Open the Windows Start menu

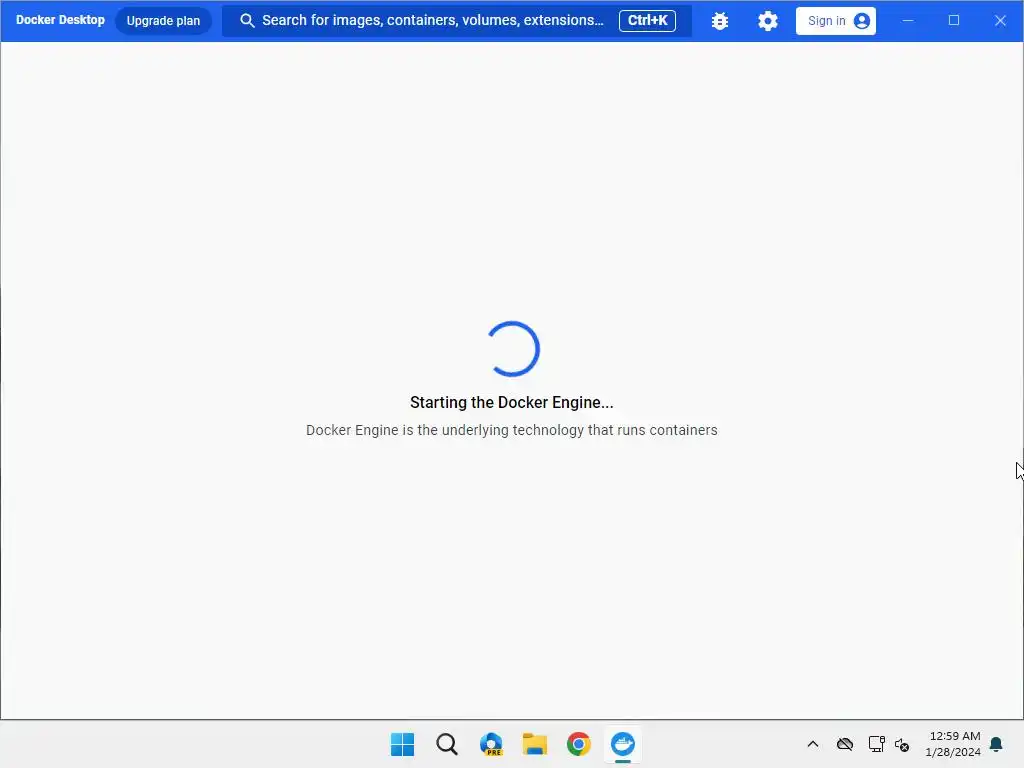coord(402,744)
